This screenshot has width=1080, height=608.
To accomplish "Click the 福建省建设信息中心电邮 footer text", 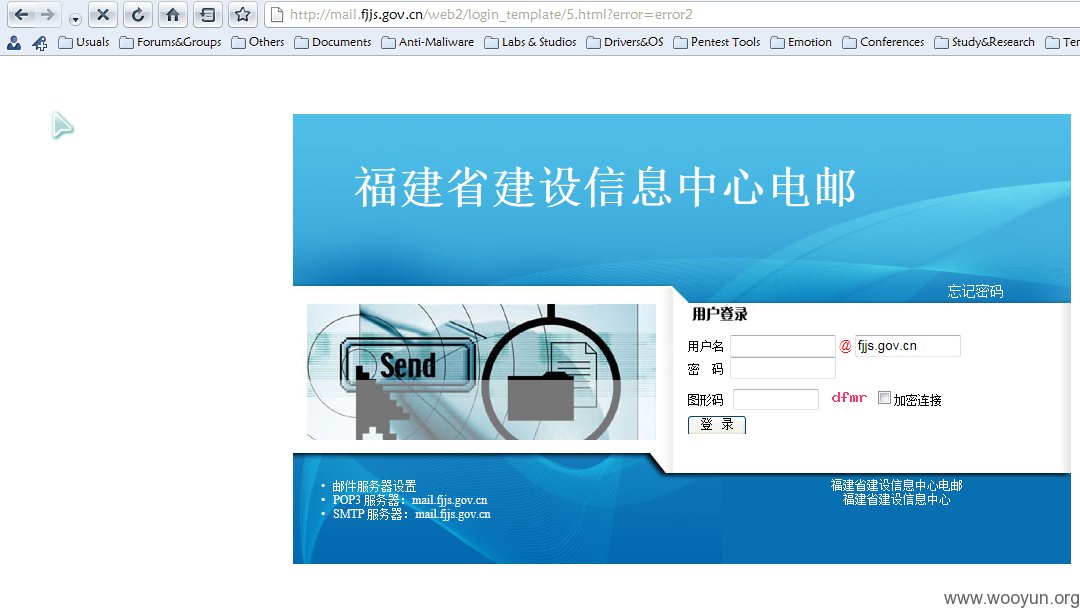I will (x=896, y=485).
